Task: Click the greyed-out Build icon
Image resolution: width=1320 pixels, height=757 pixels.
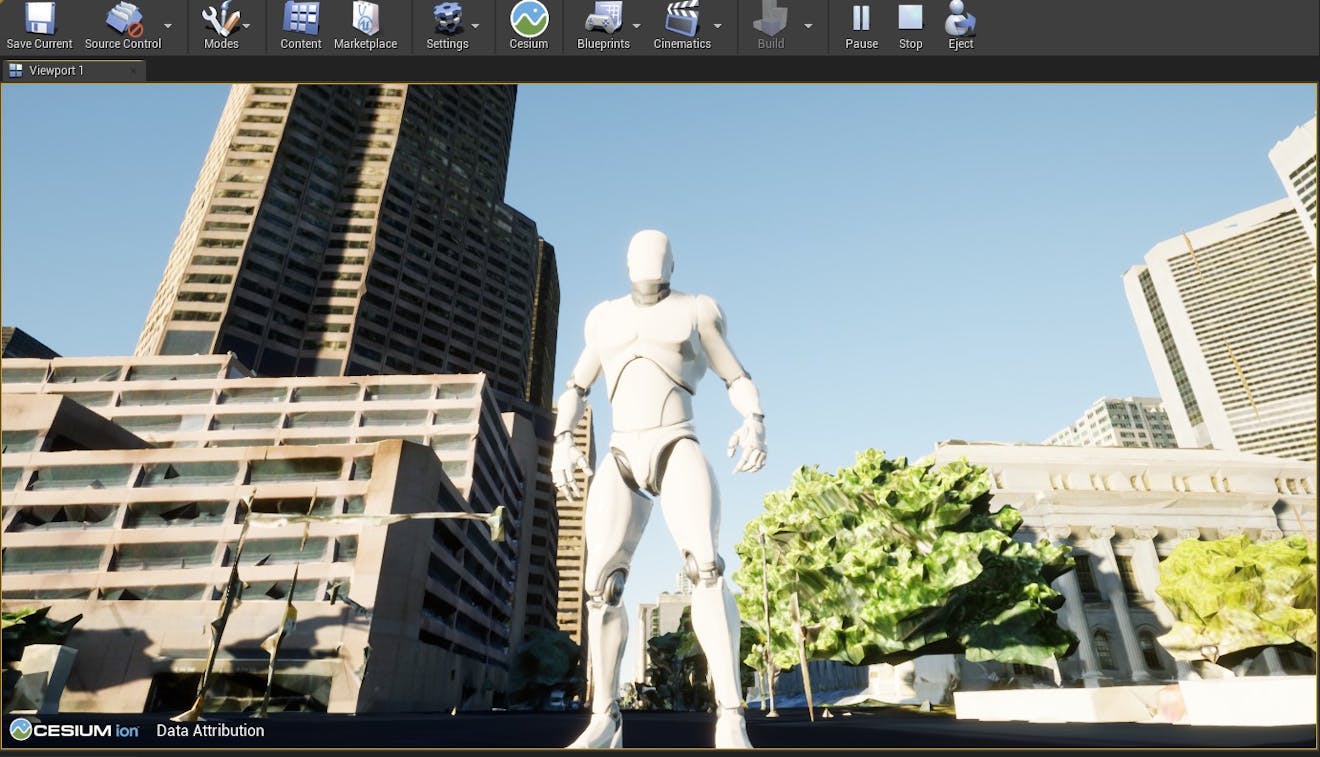Action: tap(771, 26)
